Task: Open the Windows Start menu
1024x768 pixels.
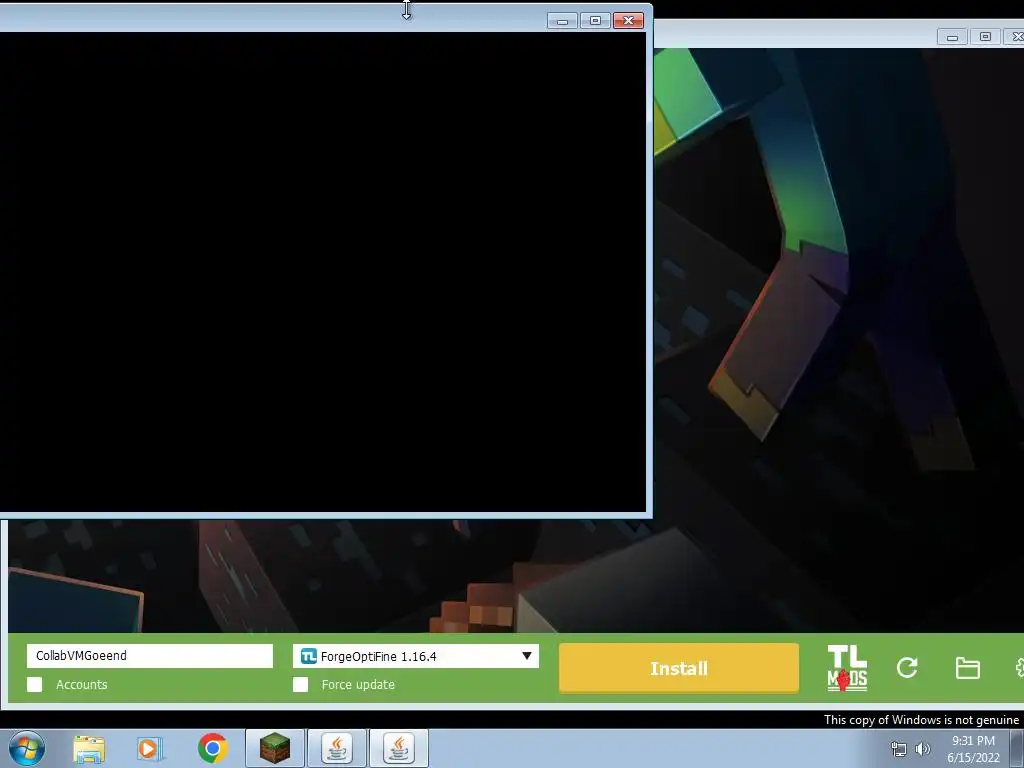Action: tap(27, 748)
